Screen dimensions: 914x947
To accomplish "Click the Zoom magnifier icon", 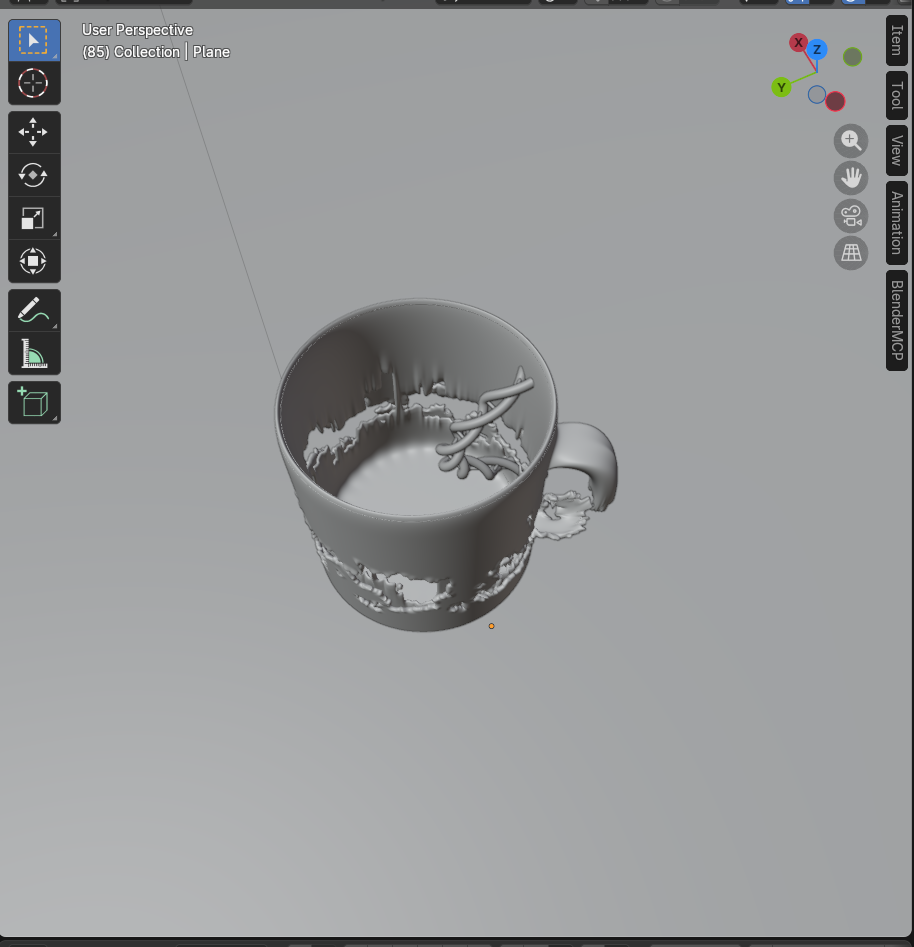I will click(x=851, y=140).
